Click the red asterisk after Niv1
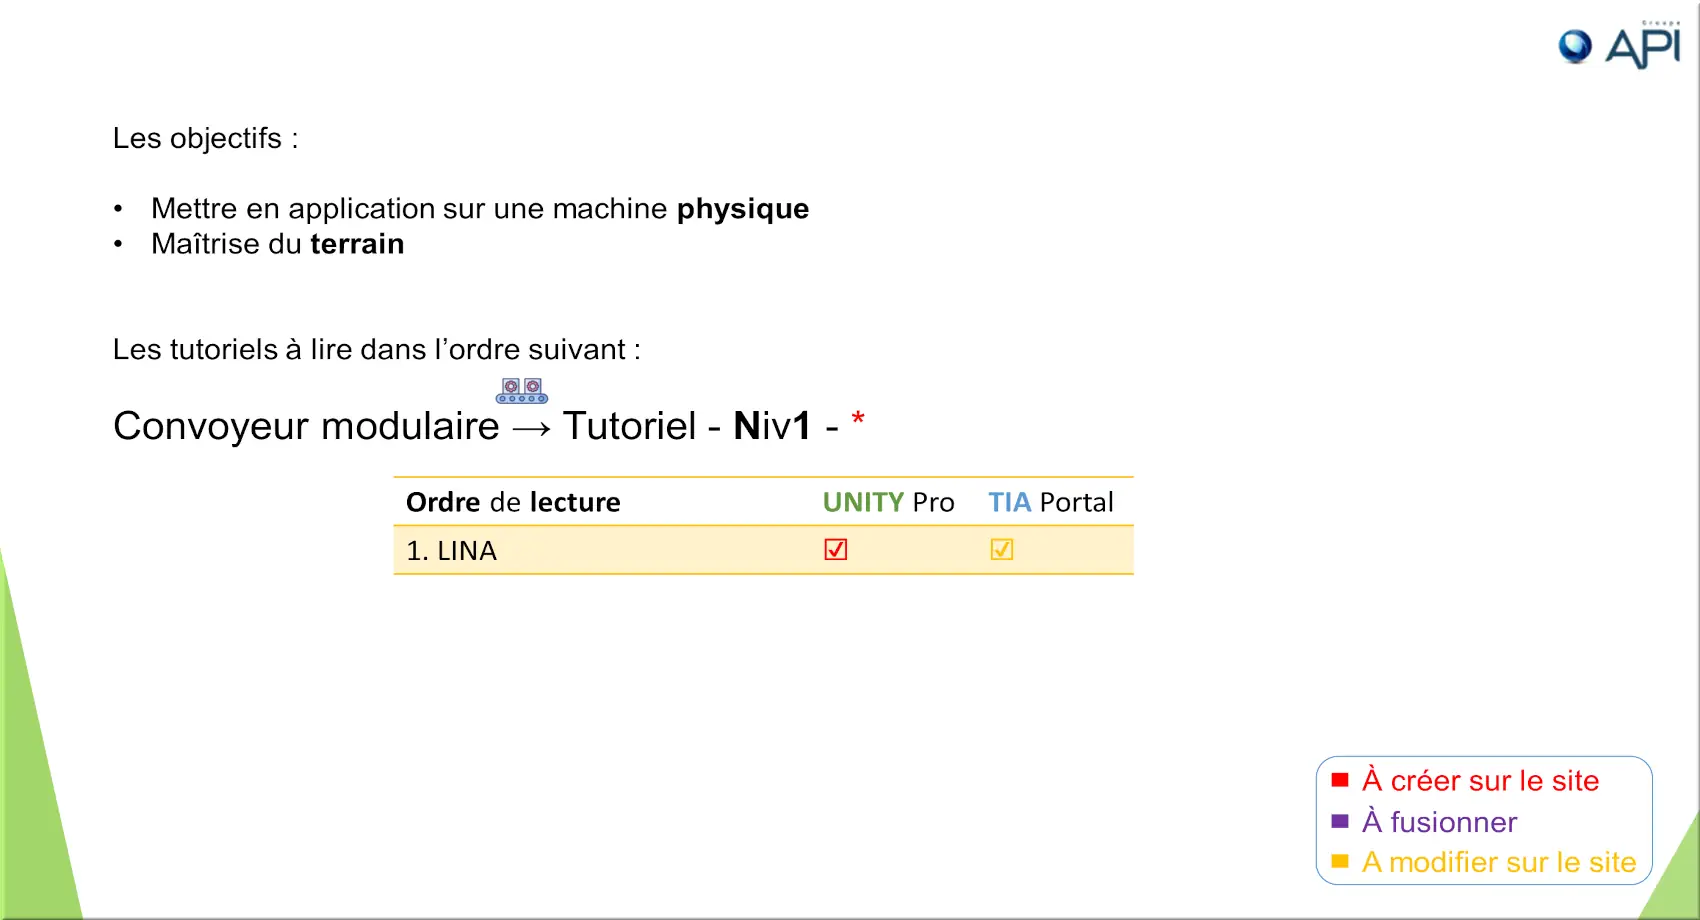Viewport: 1700px width, 920px height. (x=858, y=419)
